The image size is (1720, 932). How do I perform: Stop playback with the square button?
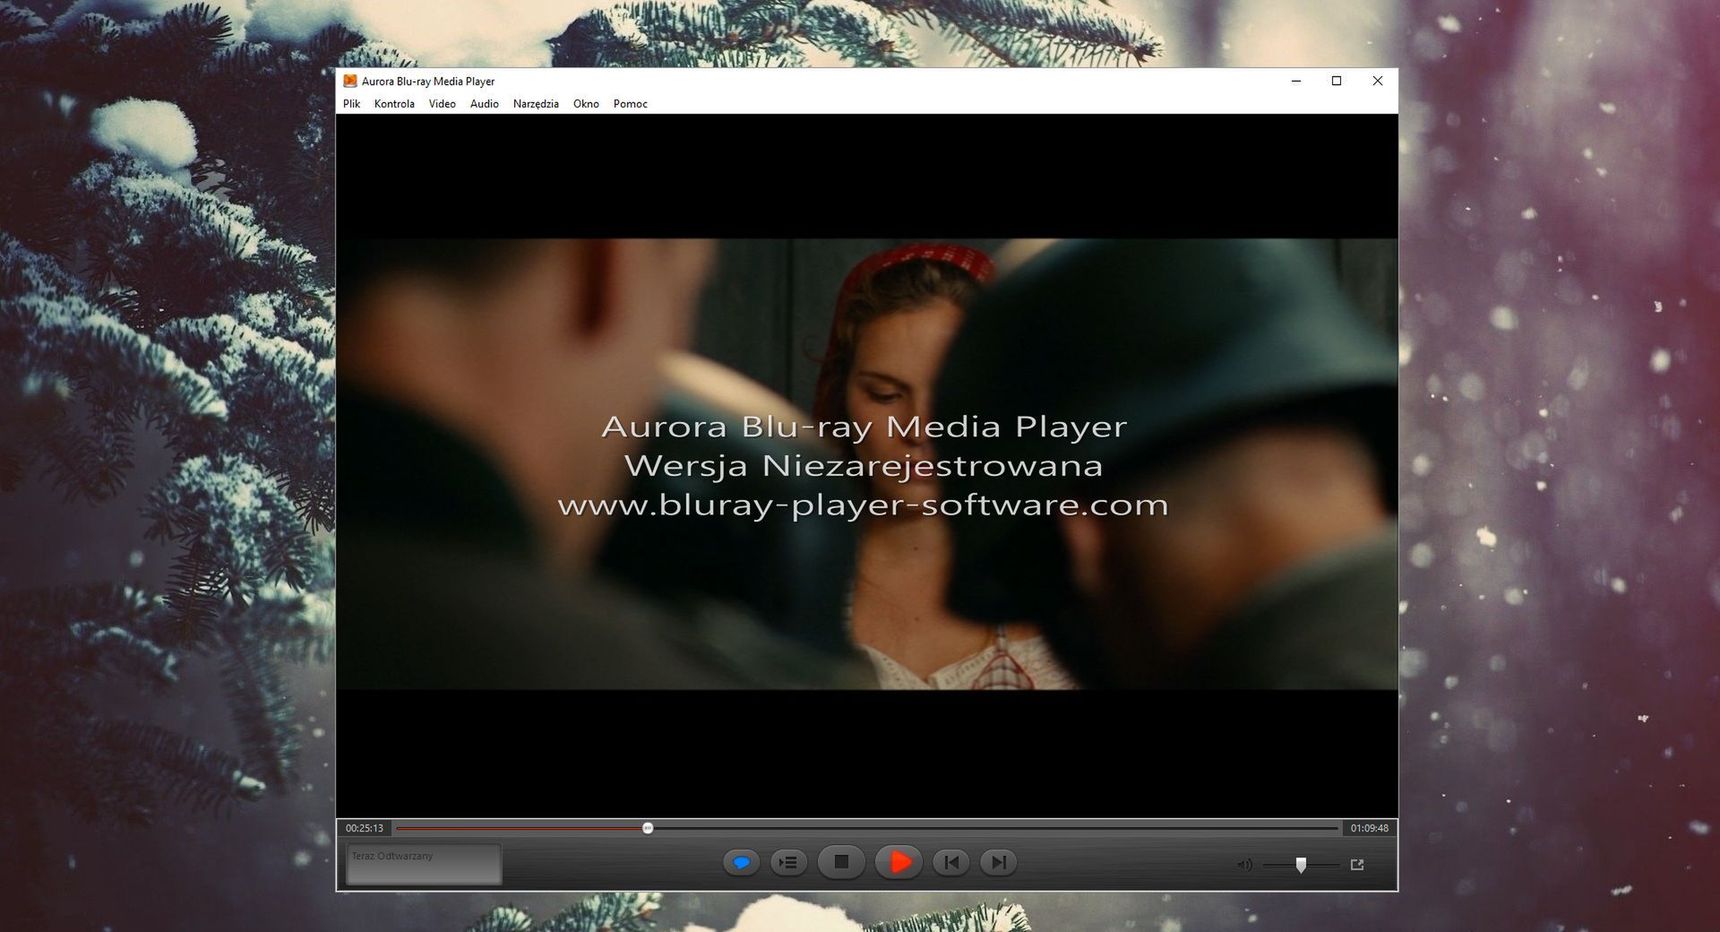coord(841,862)
